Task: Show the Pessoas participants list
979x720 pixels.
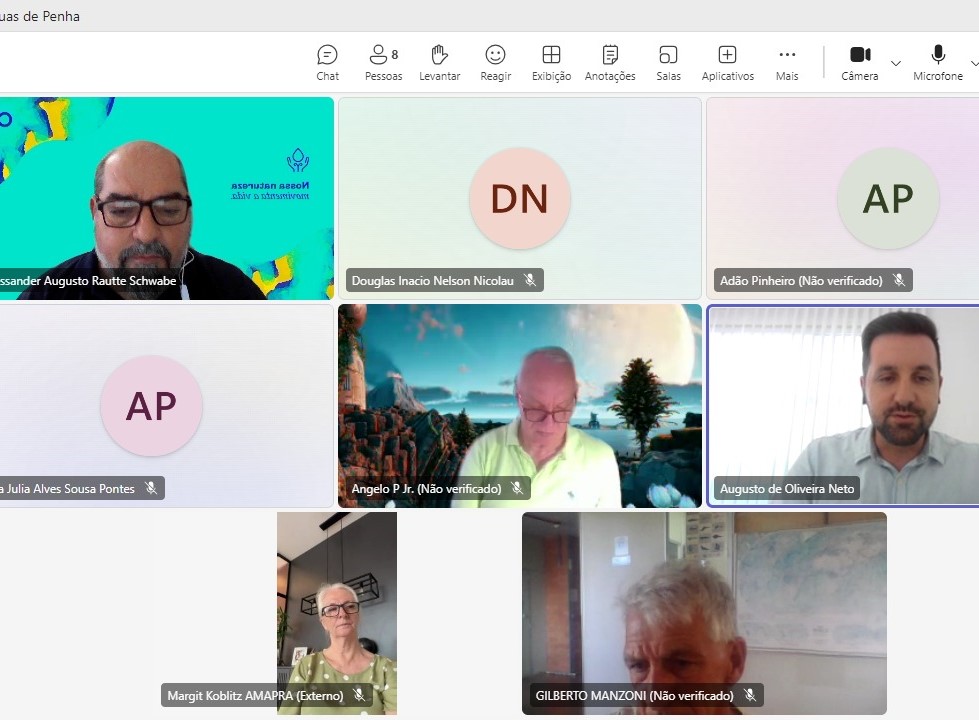Action: (382, 63)
